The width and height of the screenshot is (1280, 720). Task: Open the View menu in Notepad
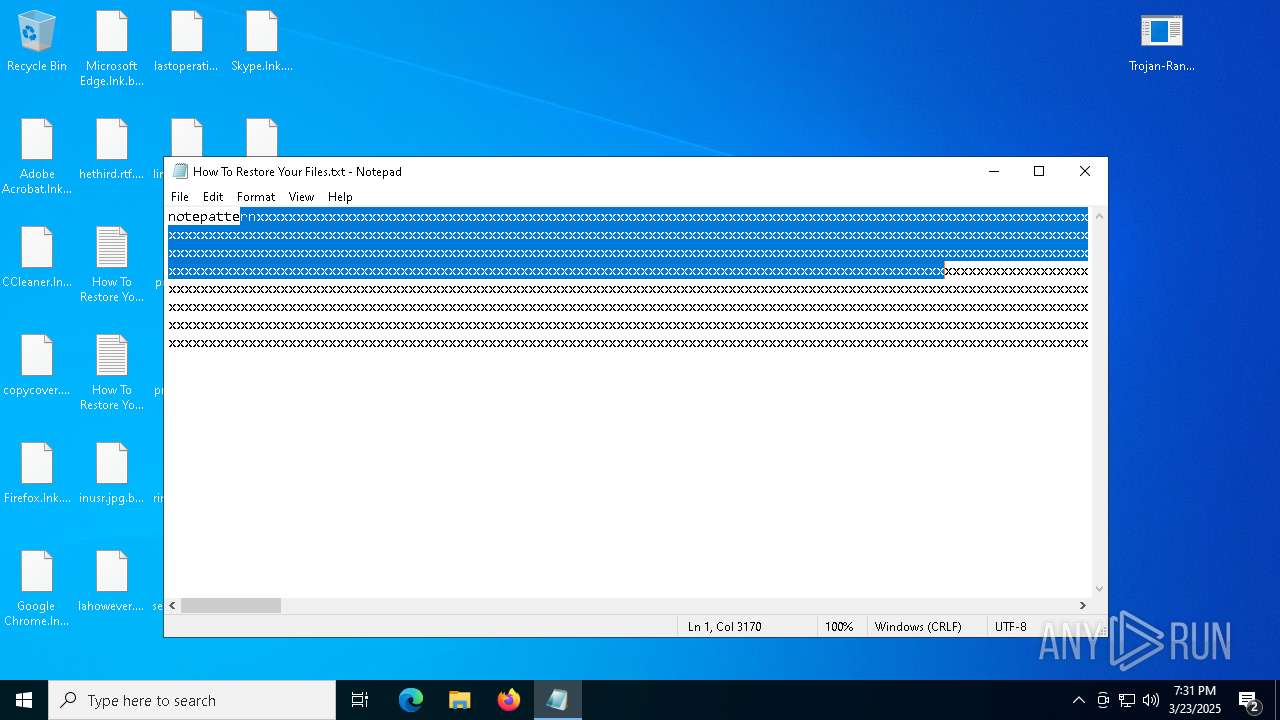[301, 197]
